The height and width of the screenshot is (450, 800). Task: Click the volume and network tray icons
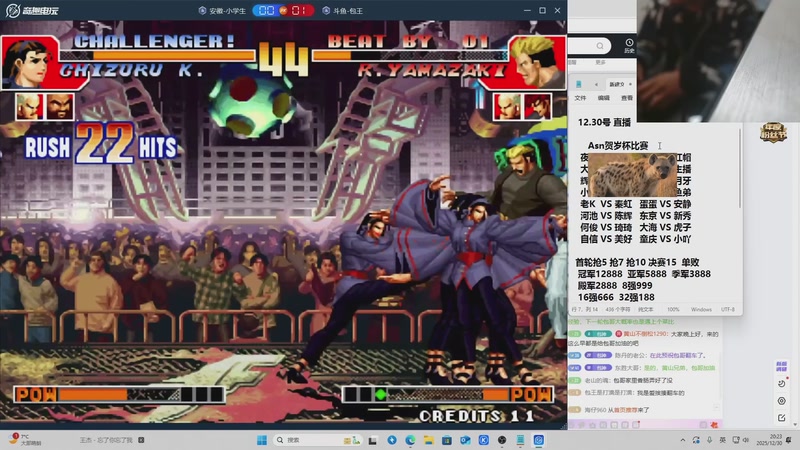(740, 440)
